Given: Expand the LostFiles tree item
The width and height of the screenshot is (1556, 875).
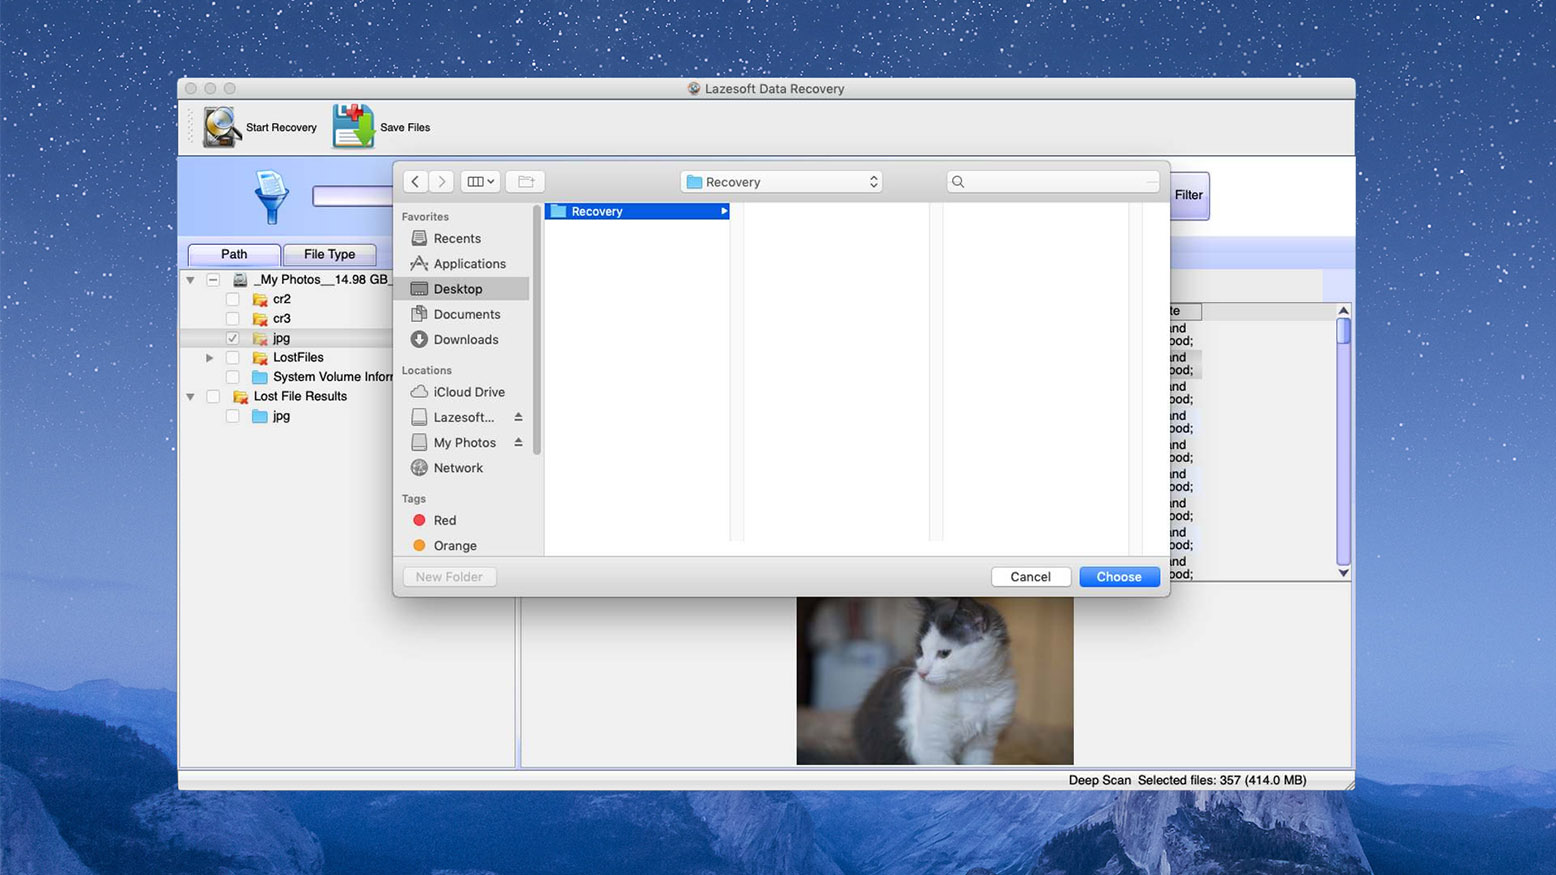Looking at the screenshot, I should click(x=209, y=357).
